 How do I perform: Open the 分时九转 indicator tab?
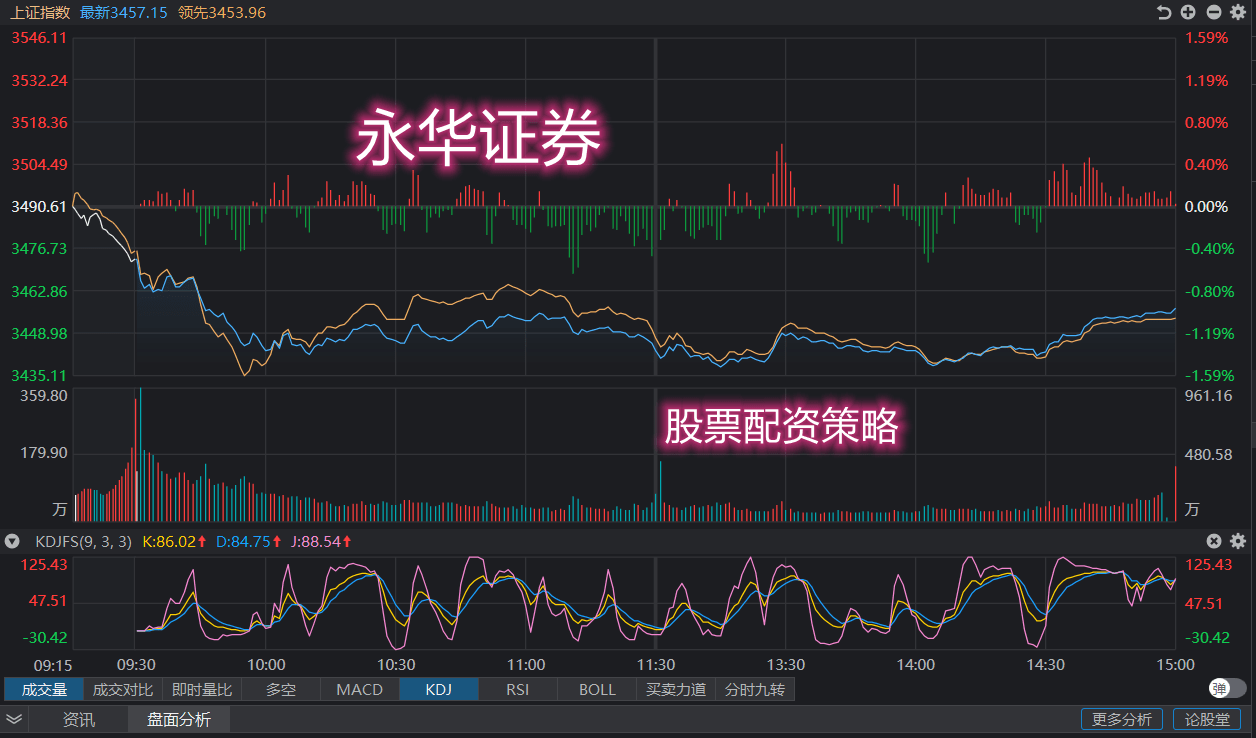[755, 689]
